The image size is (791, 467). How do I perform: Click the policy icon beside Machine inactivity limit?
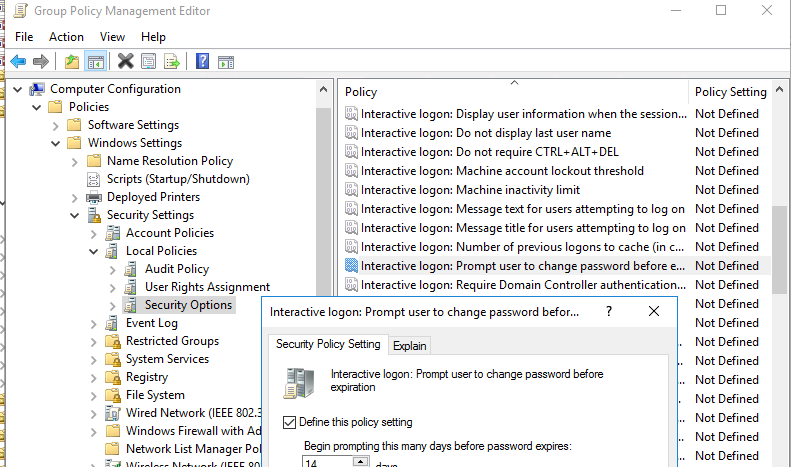[x=351, y=190]
